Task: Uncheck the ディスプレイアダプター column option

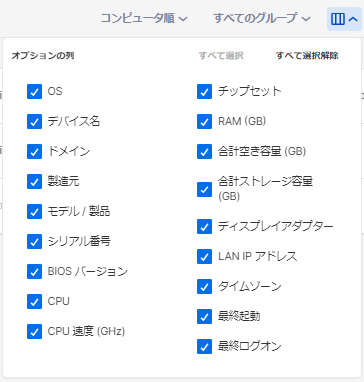Action: tap(204, 226)
